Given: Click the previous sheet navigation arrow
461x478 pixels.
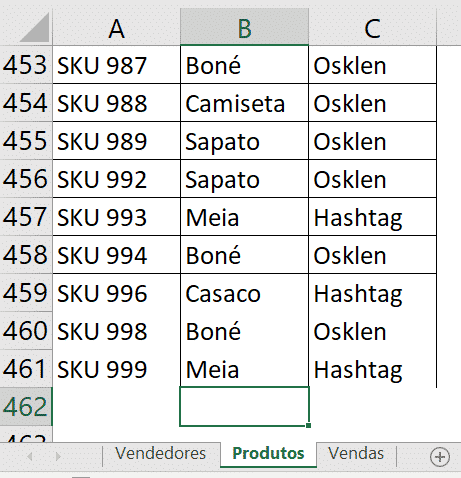Looking at the screenshot, I should [x=30, y=456].
